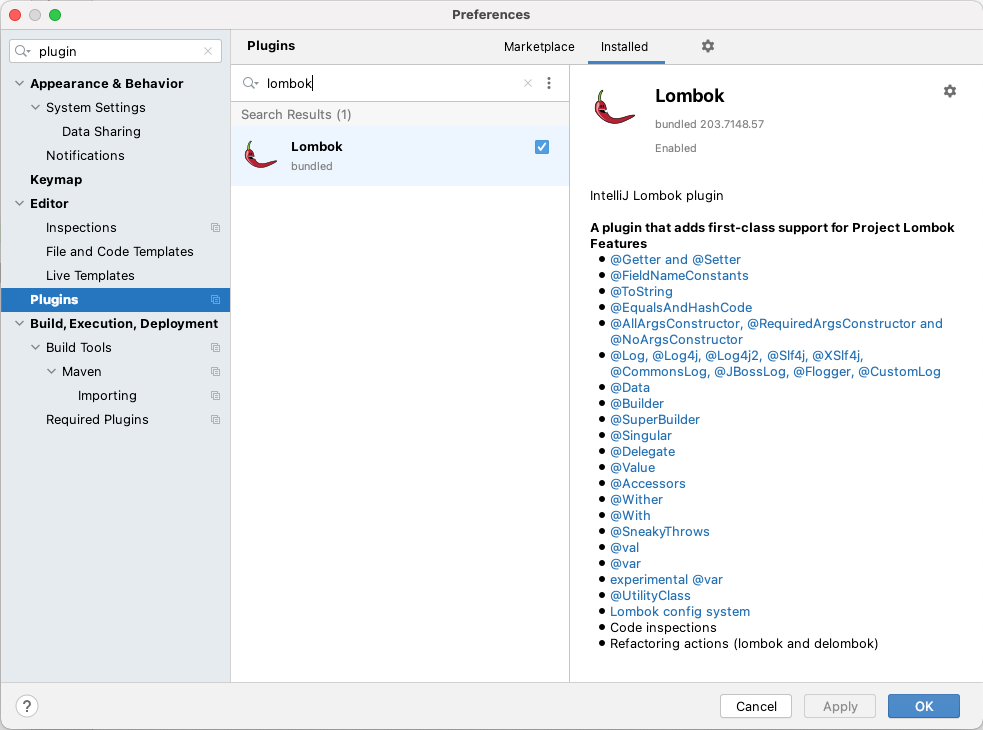Screen dimensions: 983x730
Task: Click the project-level icon next to Required Plugins
Action: pyautogui.click(x=216, y=420)
